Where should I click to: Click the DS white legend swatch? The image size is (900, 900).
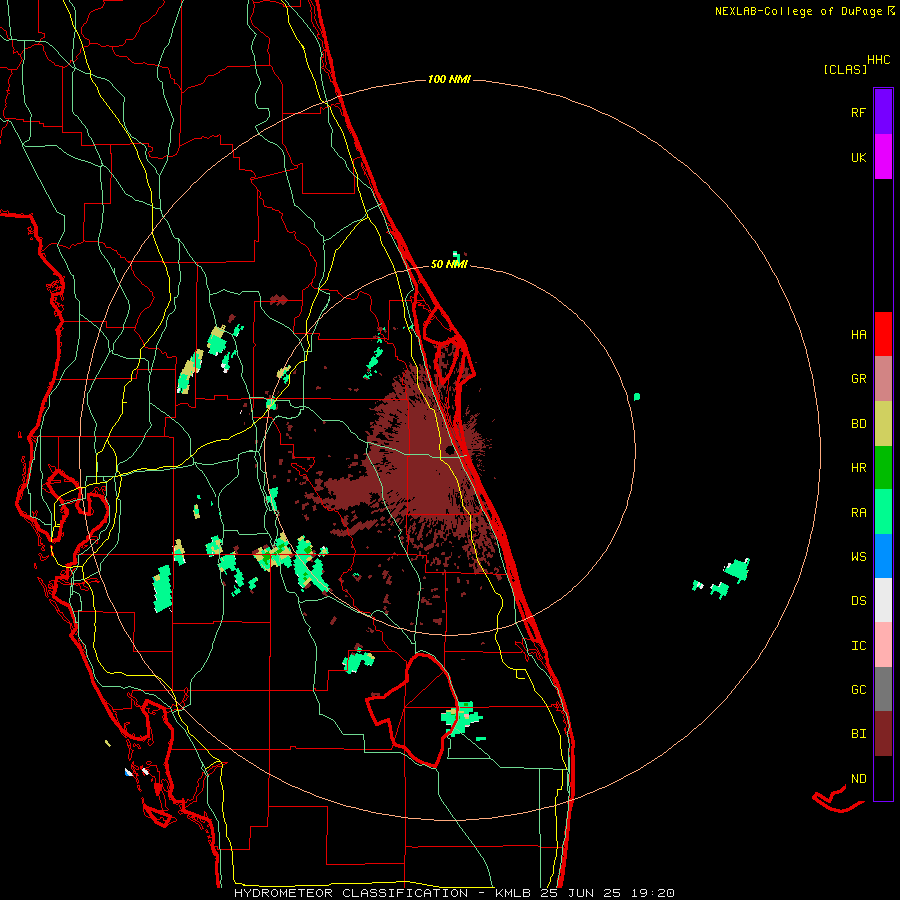883,600
